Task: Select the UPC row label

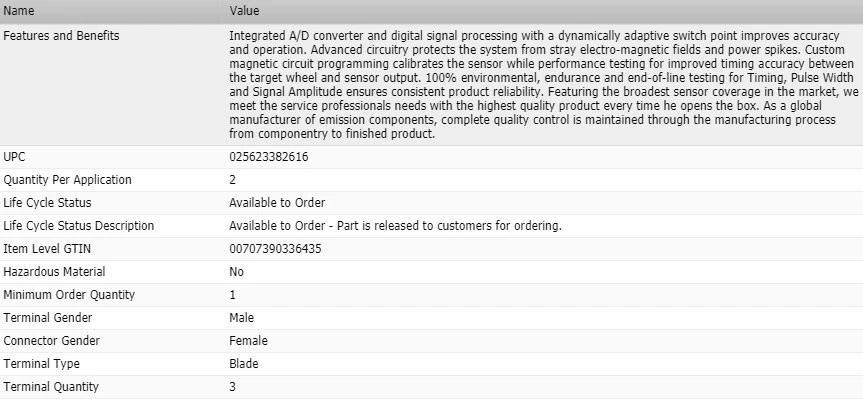Action: [x=16, y=157]
